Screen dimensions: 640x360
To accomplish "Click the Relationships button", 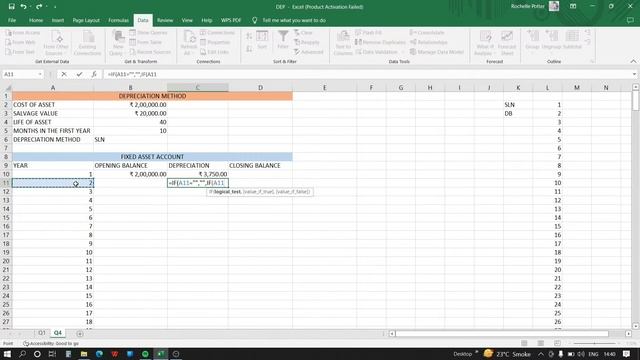I will pyautogui.click(x=429, y=42).
